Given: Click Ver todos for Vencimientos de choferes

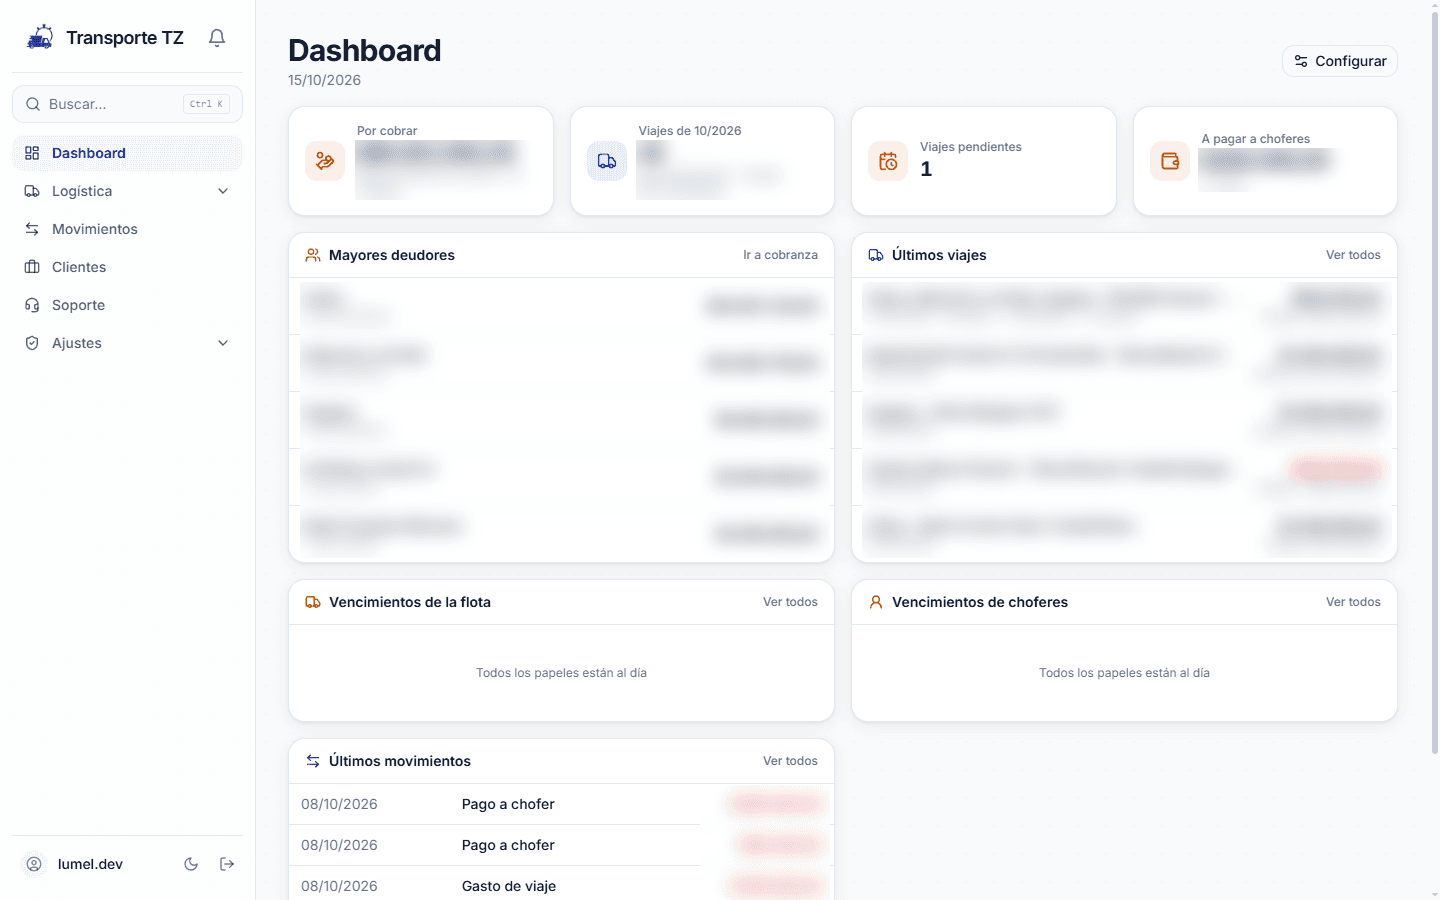Looking at the screenshot, I should click(1353, 602).
